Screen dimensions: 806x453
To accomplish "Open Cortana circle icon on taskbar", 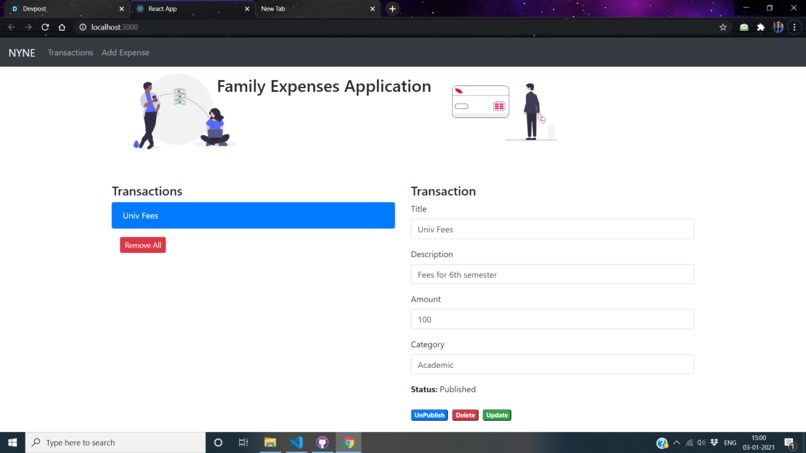I will tap(218, 442).
